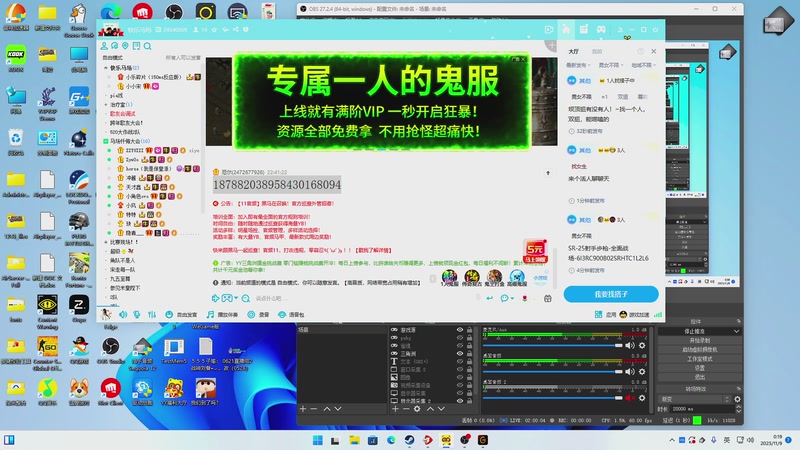Toggle the YY microphone icon

[137, 315]
